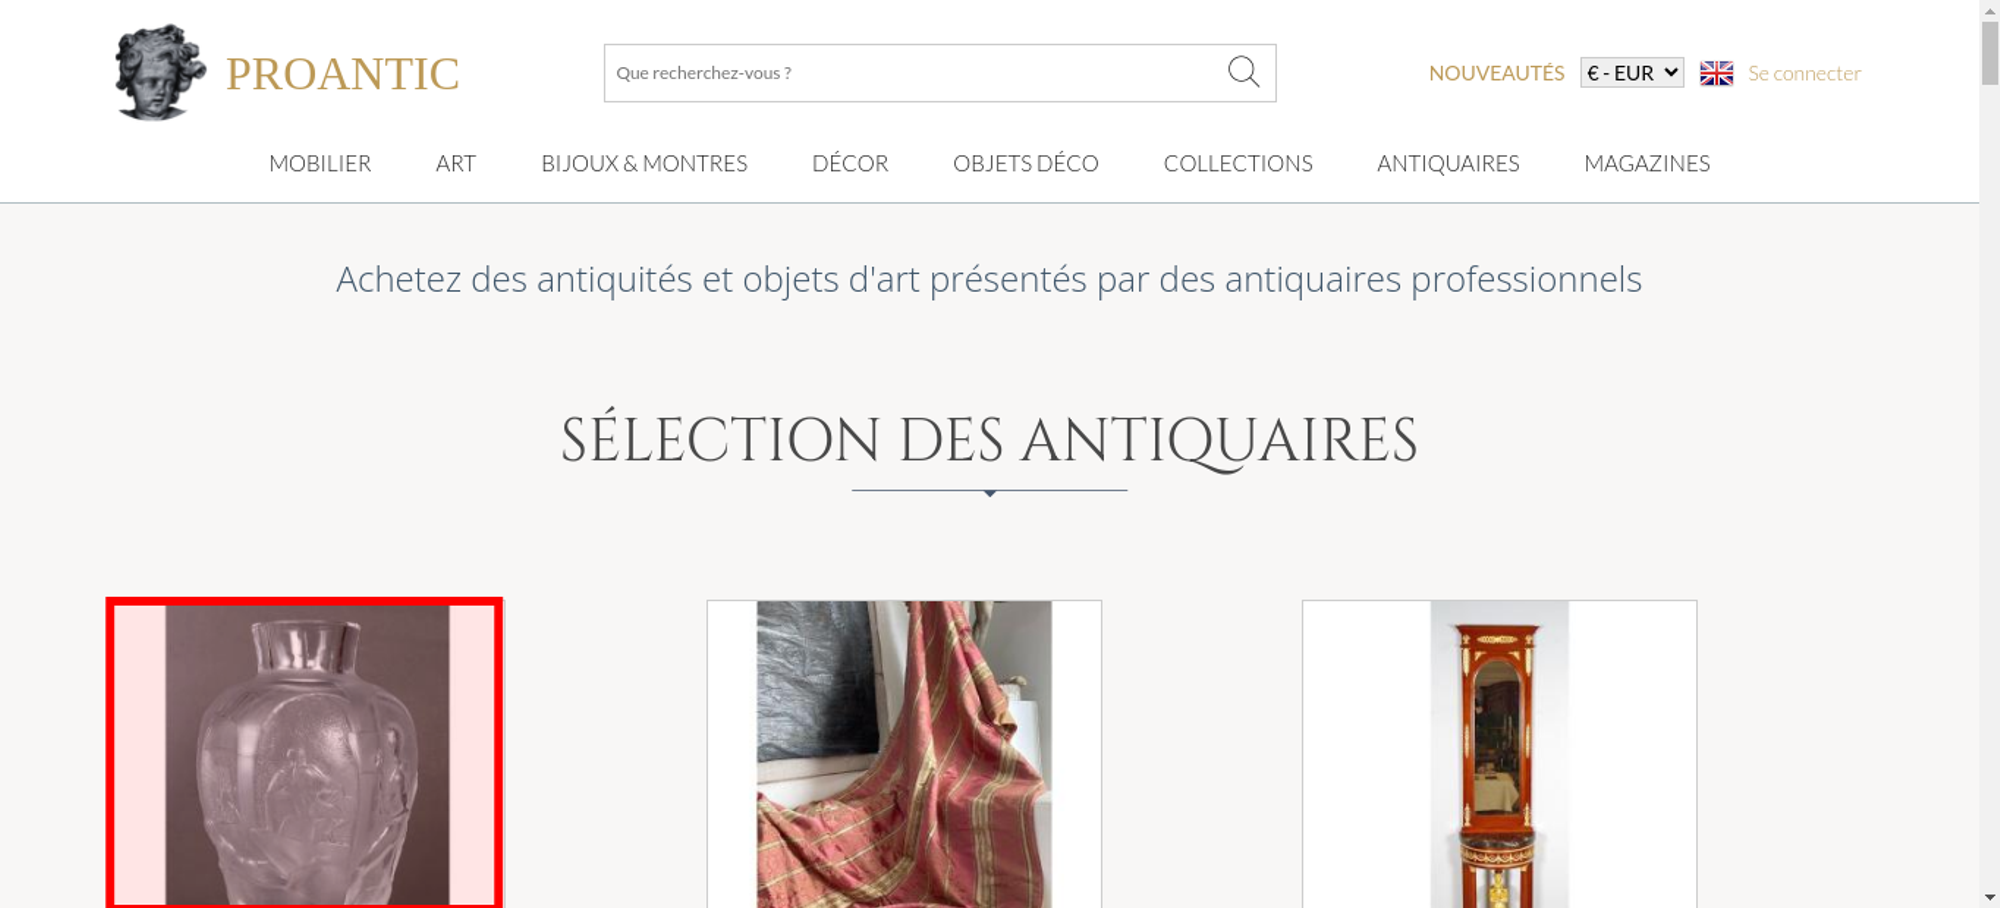Click the PROANTIC brand name text
Image resolution: width=2000 pixels, height=908 pixels.
point(343,74)
